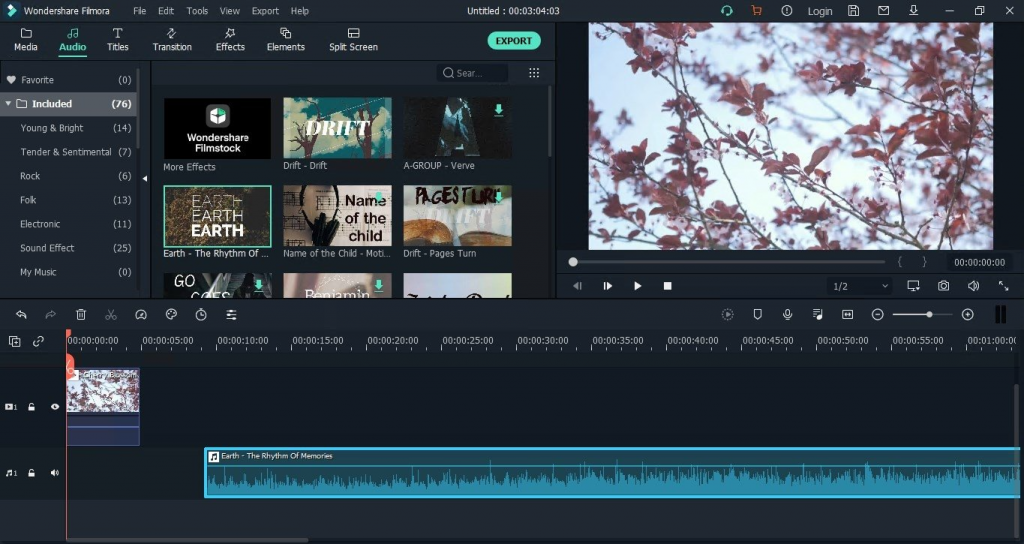Take a snapshot with the camera icon
Image resolution: width=1024 pixels, height=544 pixels.
[943, 286]
